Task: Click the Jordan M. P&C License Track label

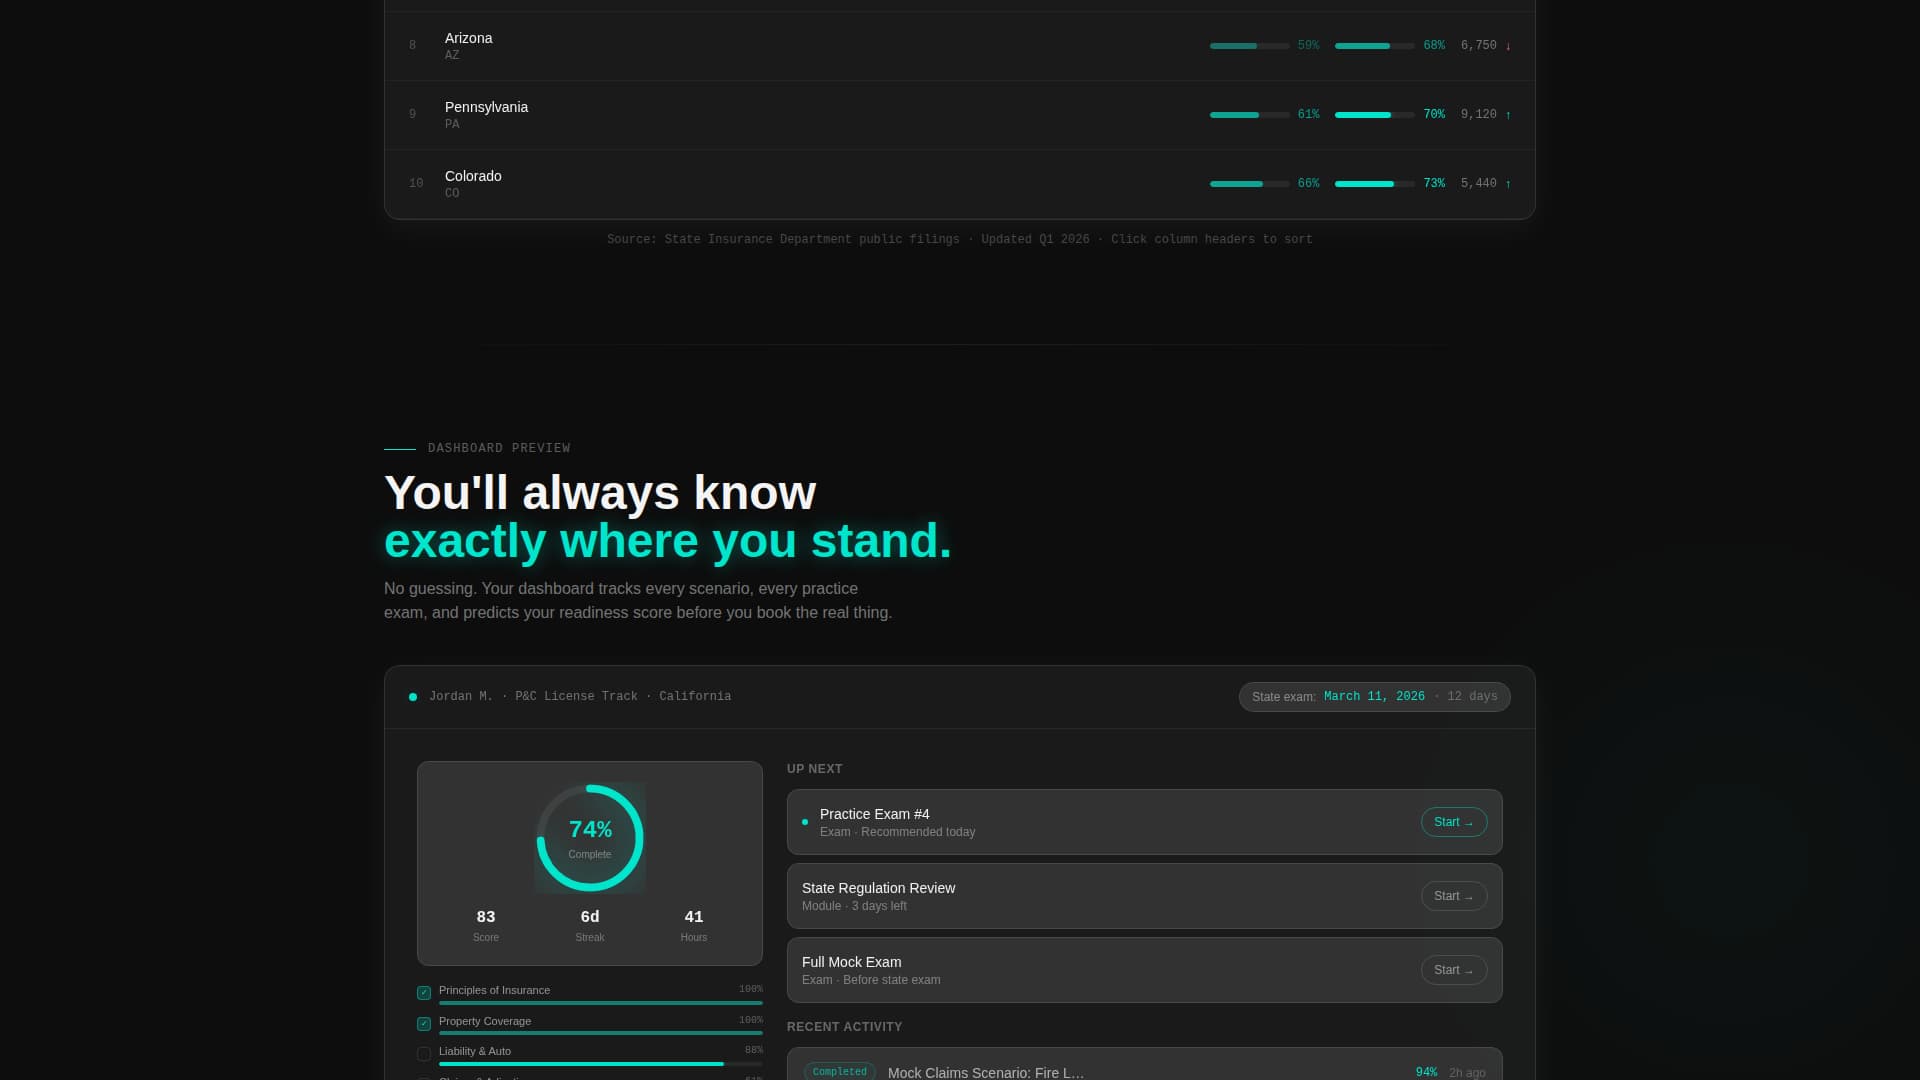Action: point(580,697)
